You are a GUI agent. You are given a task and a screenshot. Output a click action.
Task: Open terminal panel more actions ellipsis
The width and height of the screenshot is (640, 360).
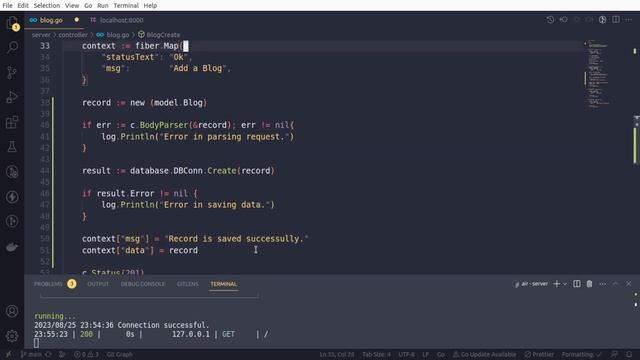coord(602,284)
